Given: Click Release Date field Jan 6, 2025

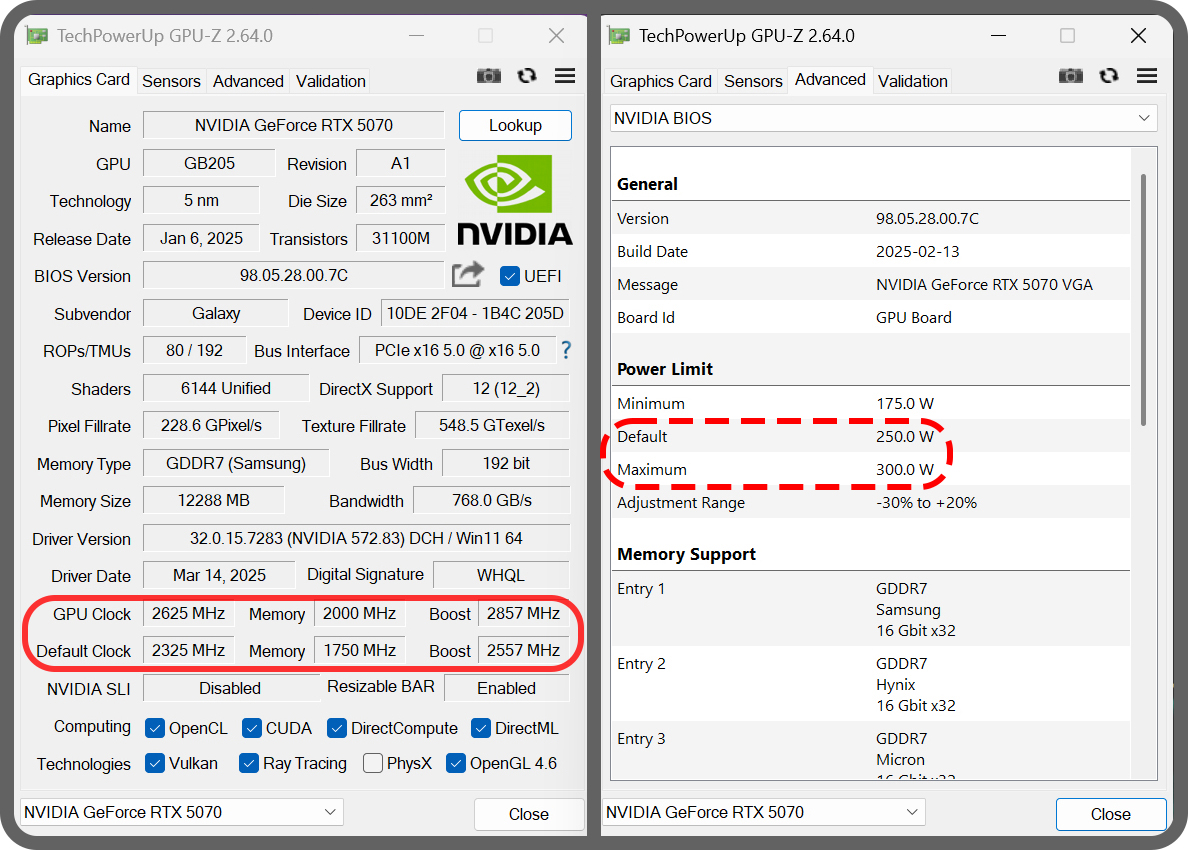Looking at the screenshot, I should (201, 238).
